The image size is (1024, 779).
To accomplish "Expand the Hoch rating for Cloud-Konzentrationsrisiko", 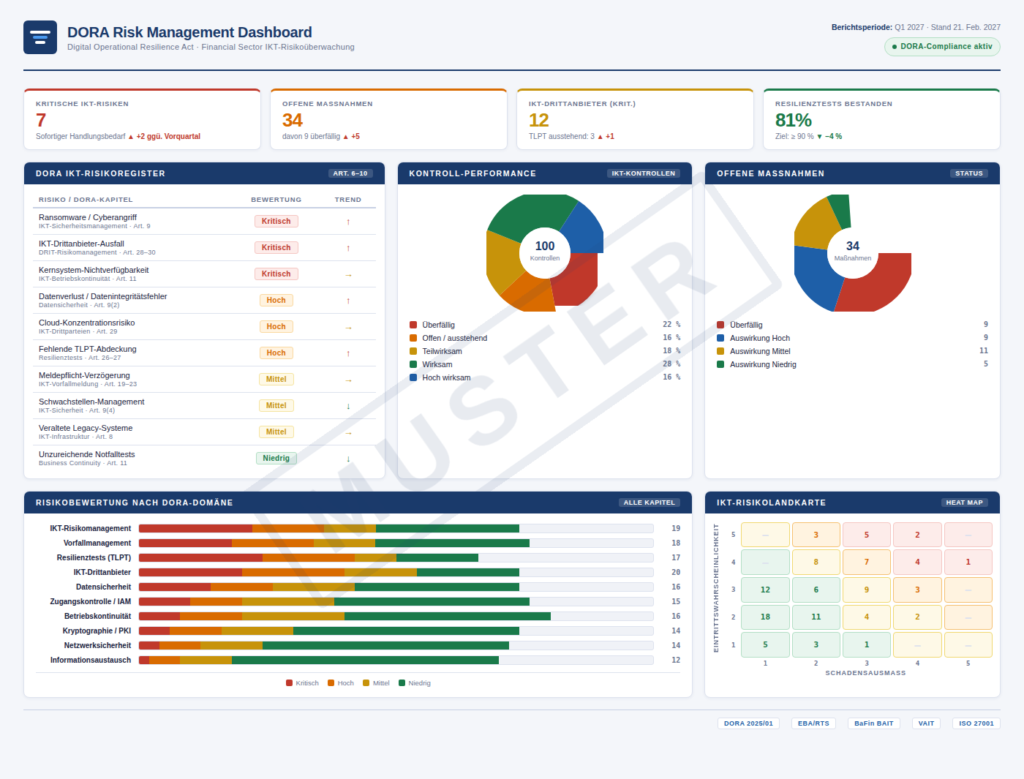I will [276, 326].
